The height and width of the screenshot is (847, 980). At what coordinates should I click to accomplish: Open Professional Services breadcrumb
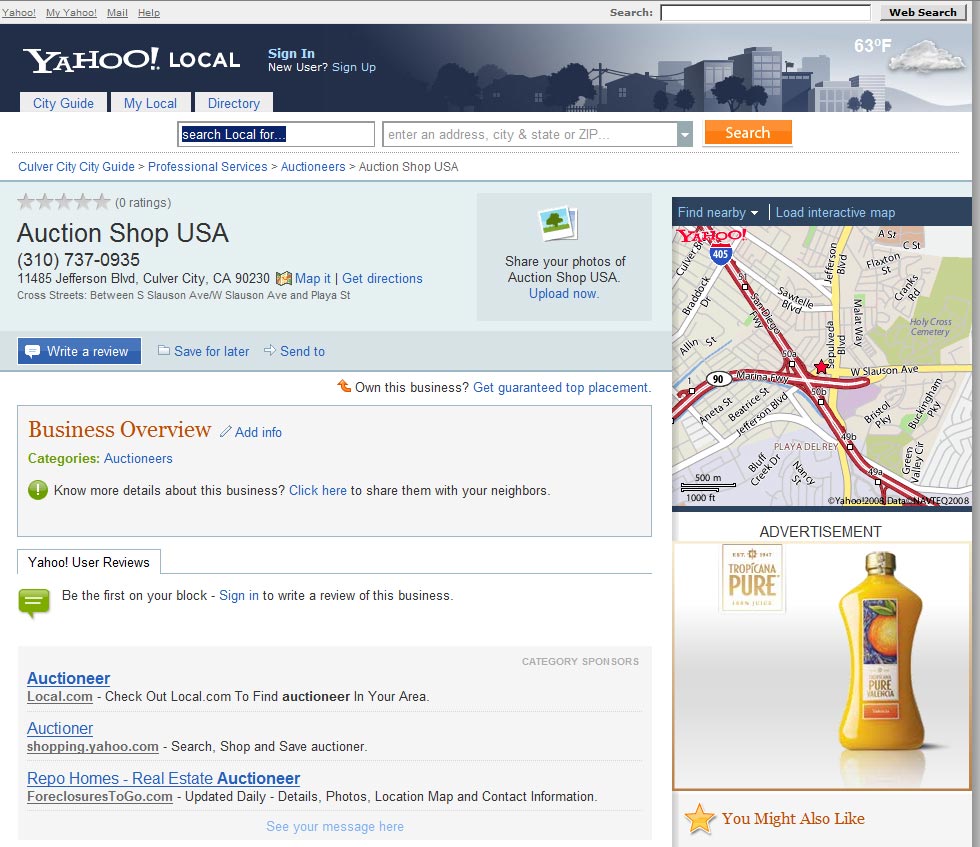[x=208, y=166]
